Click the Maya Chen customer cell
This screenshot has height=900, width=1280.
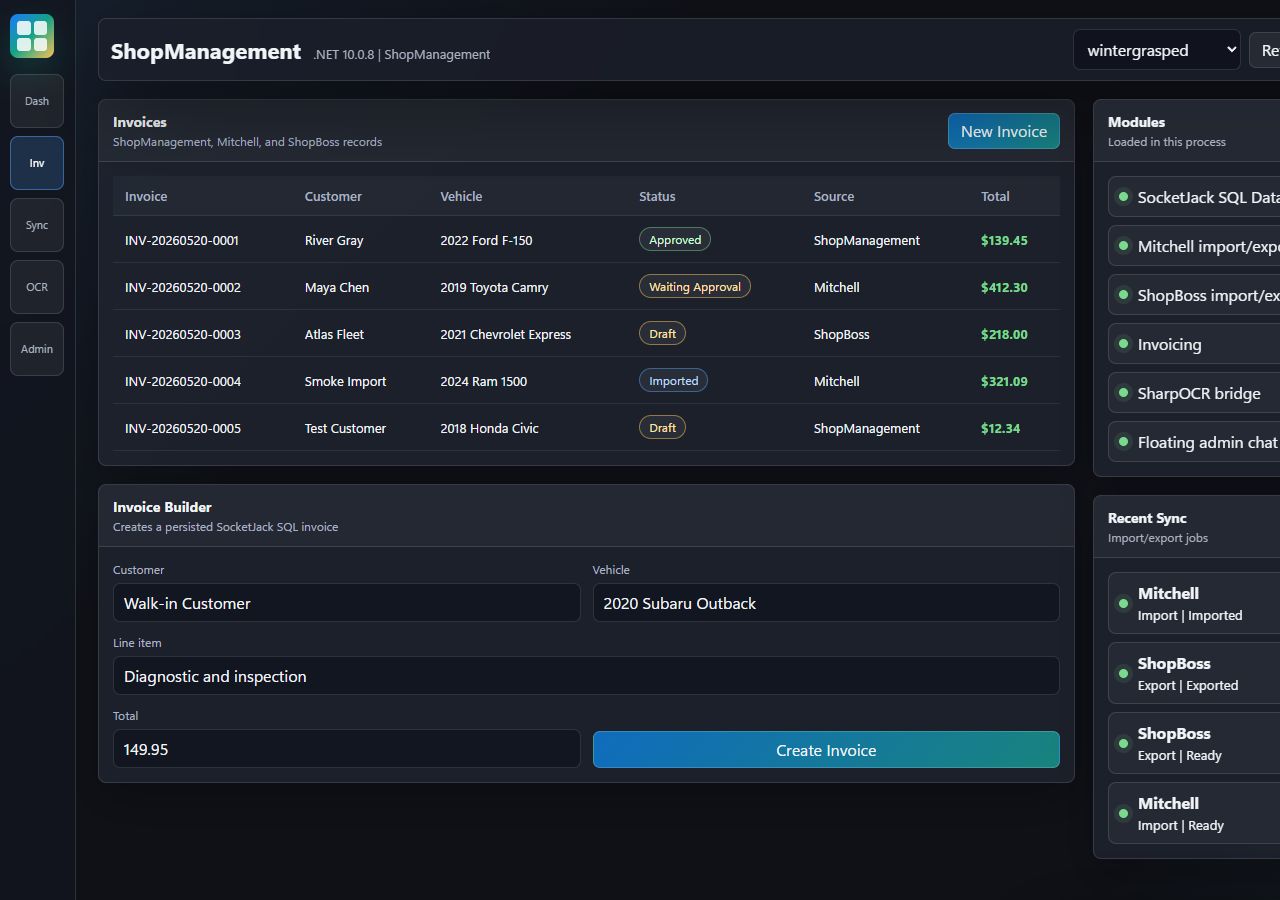point(337,287)
